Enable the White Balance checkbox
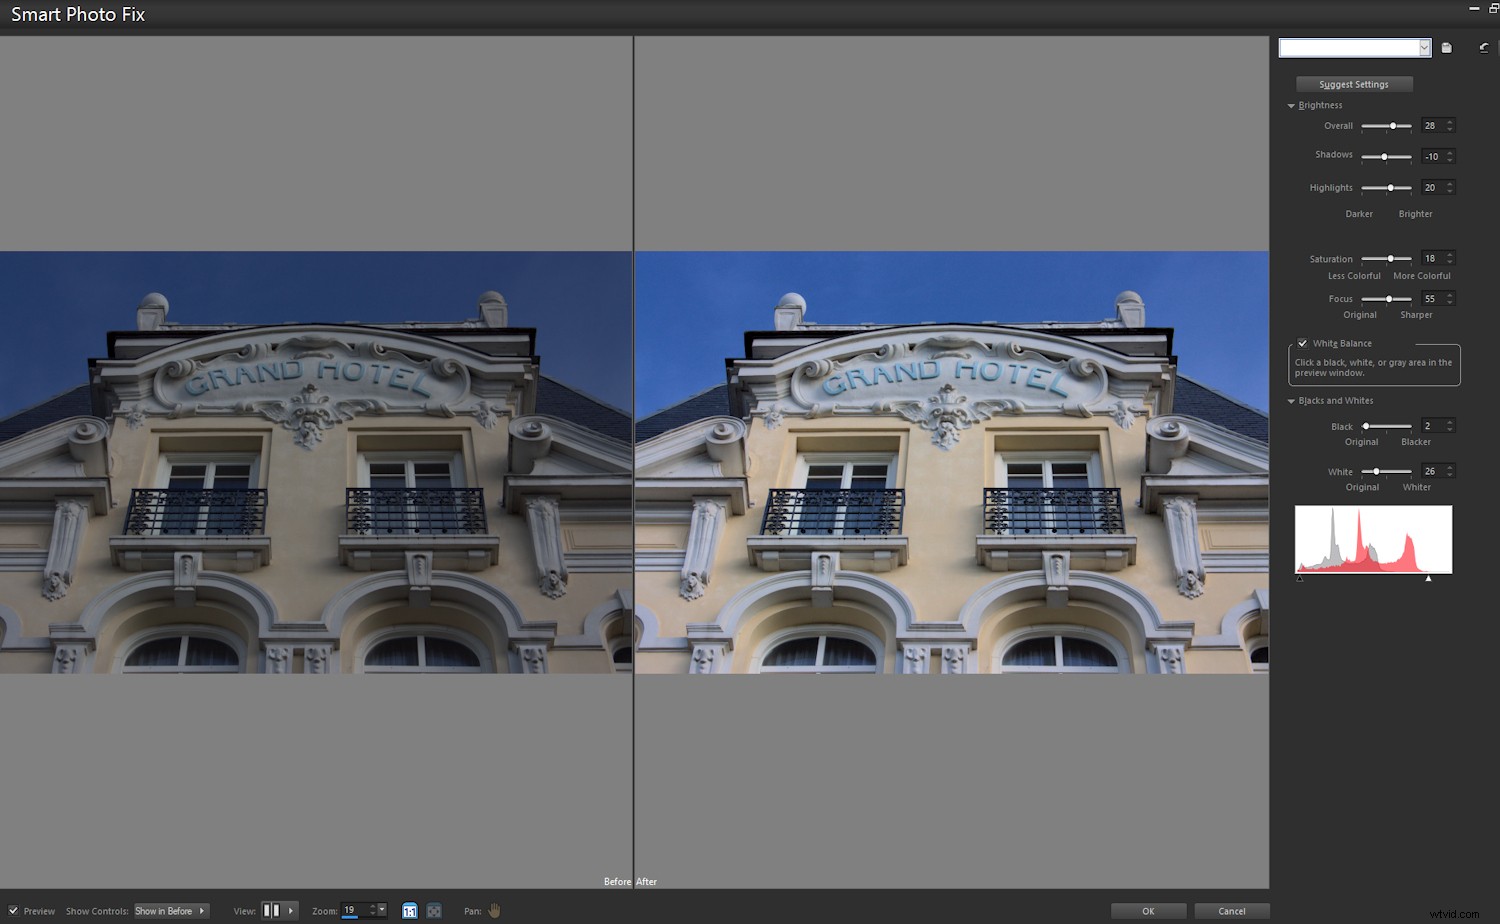Screen dimensions: 1500x924 pyautogui.click(x=1302, y=343)
